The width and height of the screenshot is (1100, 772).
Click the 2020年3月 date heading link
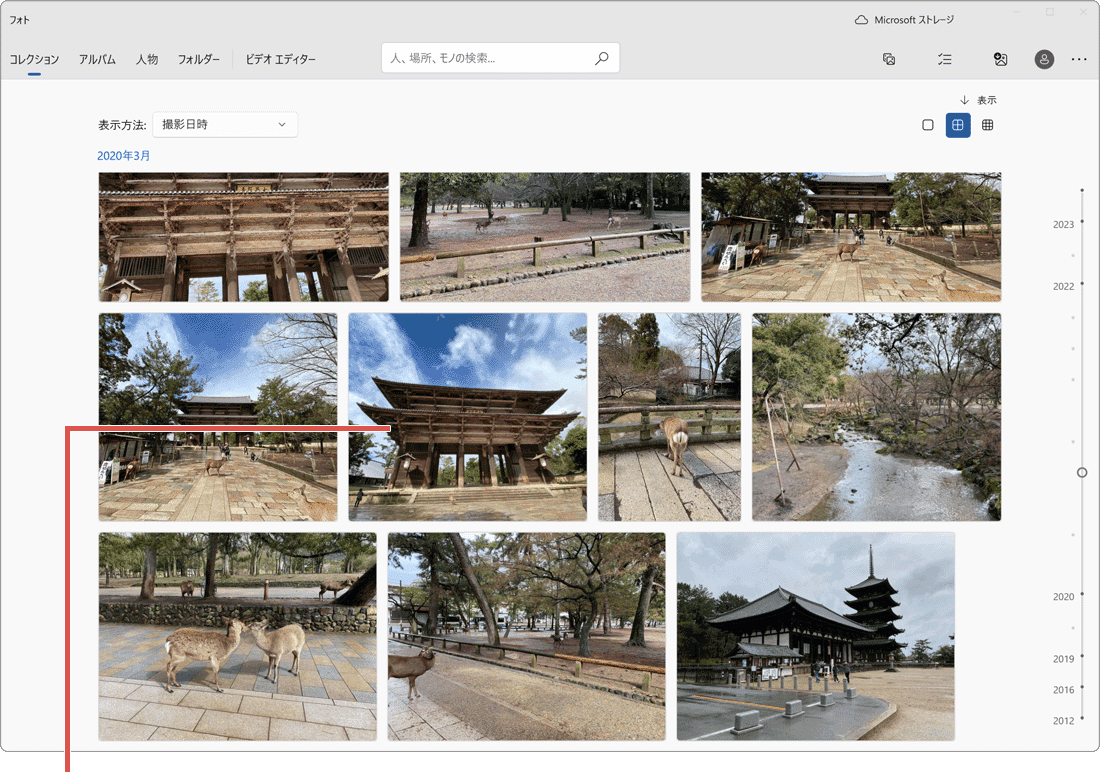pos(122,156)
